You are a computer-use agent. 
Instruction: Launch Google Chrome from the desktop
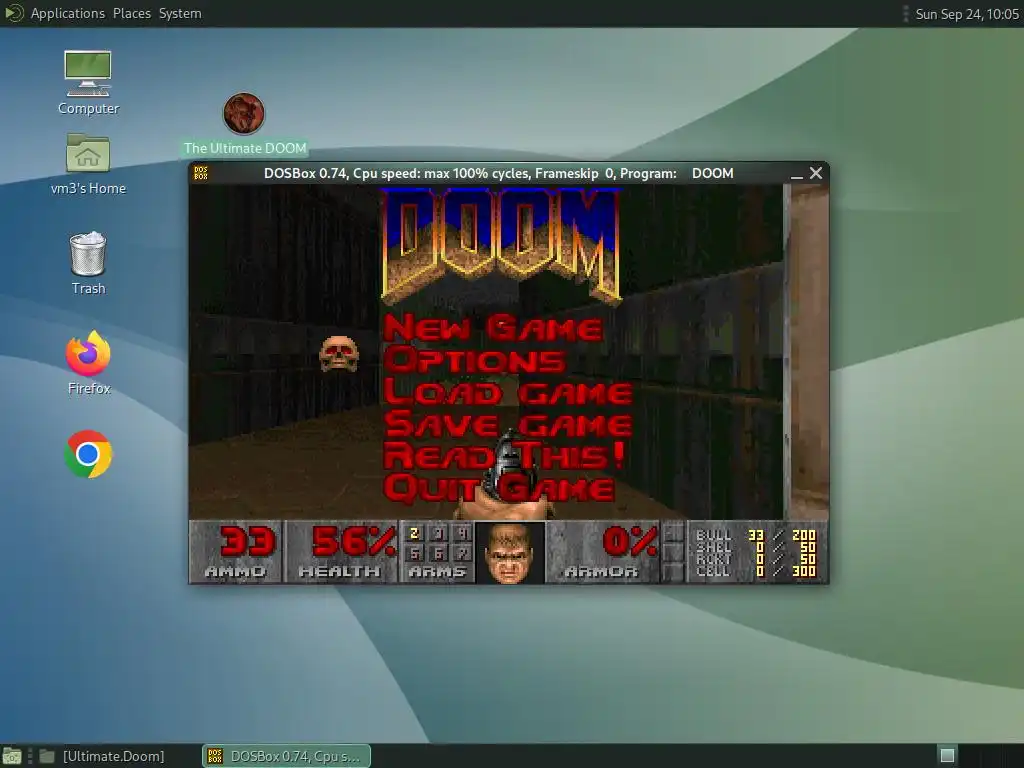pyautogui.click(x=88, y=454)
